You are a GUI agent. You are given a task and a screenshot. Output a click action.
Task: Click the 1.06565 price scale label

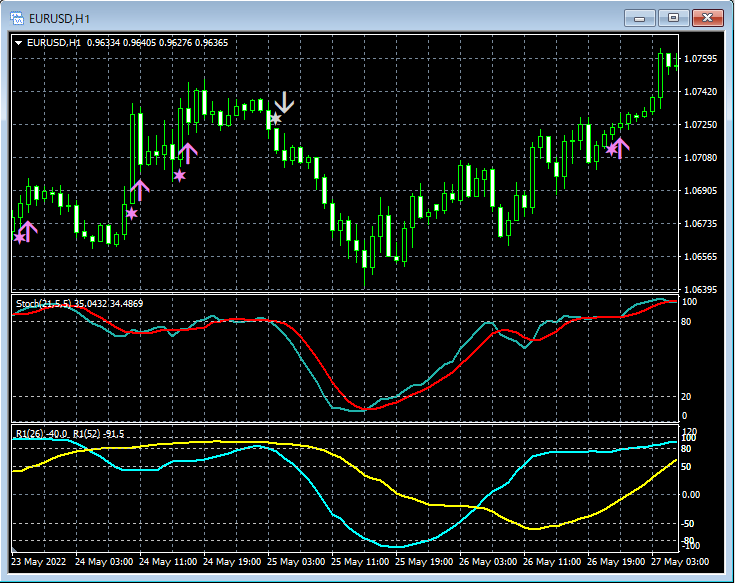701,256
